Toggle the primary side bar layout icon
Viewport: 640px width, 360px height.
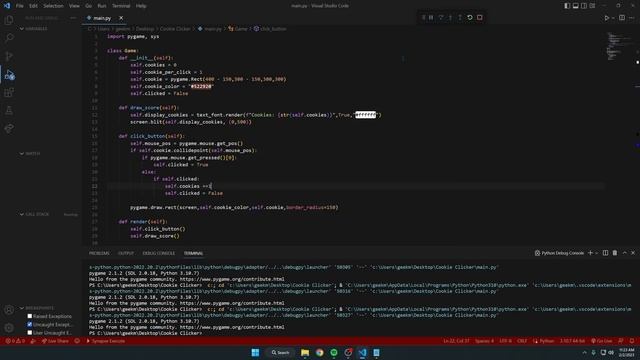coord(567,6)
